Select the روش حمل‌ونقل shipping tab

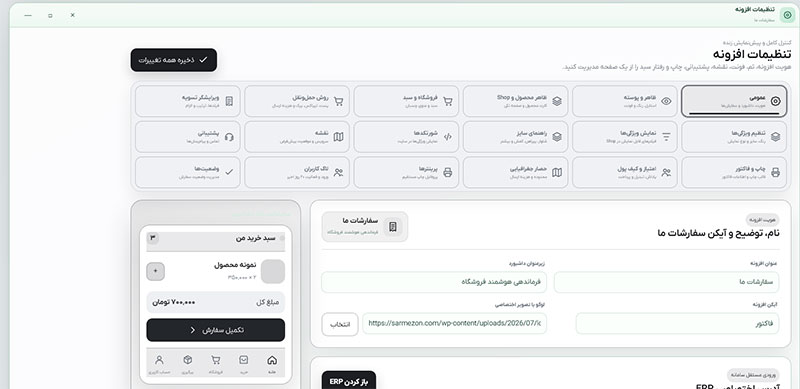(297, 101)
